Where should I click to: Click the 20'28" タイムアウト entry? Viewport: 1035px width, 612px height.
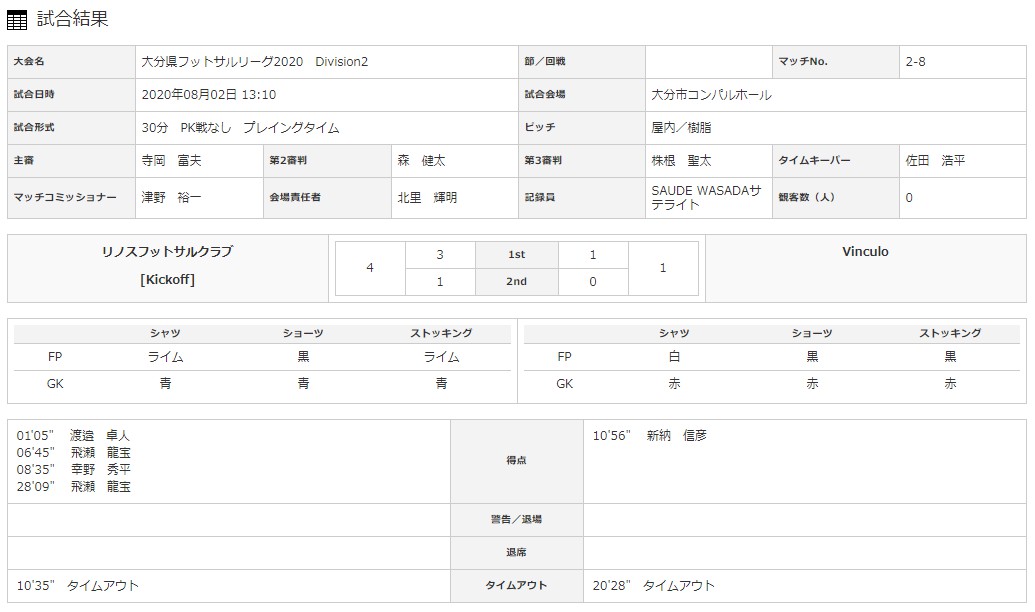(x=654, y=586)
